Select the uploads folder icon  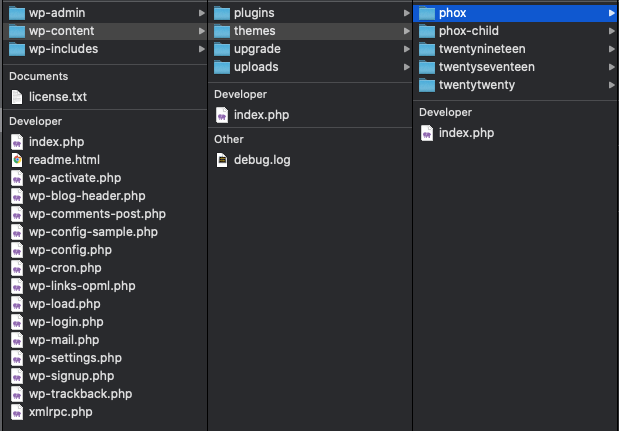222,67
